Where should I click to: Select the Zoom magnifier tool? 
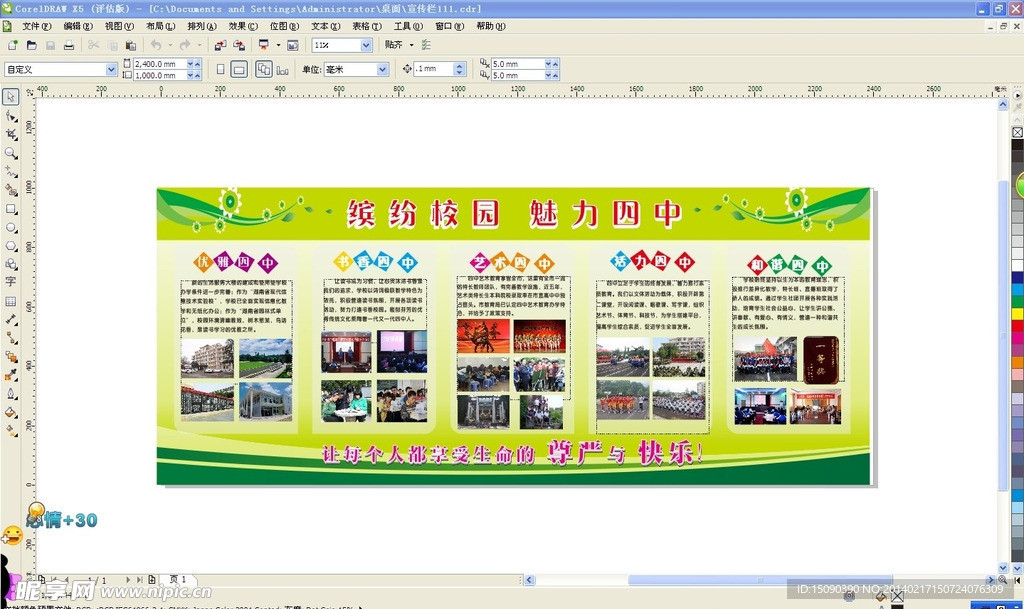click(x=10, y=153)
